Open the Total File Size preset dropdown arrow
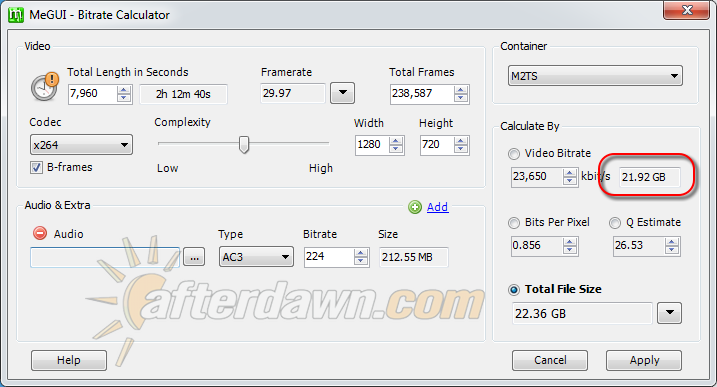The height and width of the screenshot is (387, 717). click(x=669, y=313)
